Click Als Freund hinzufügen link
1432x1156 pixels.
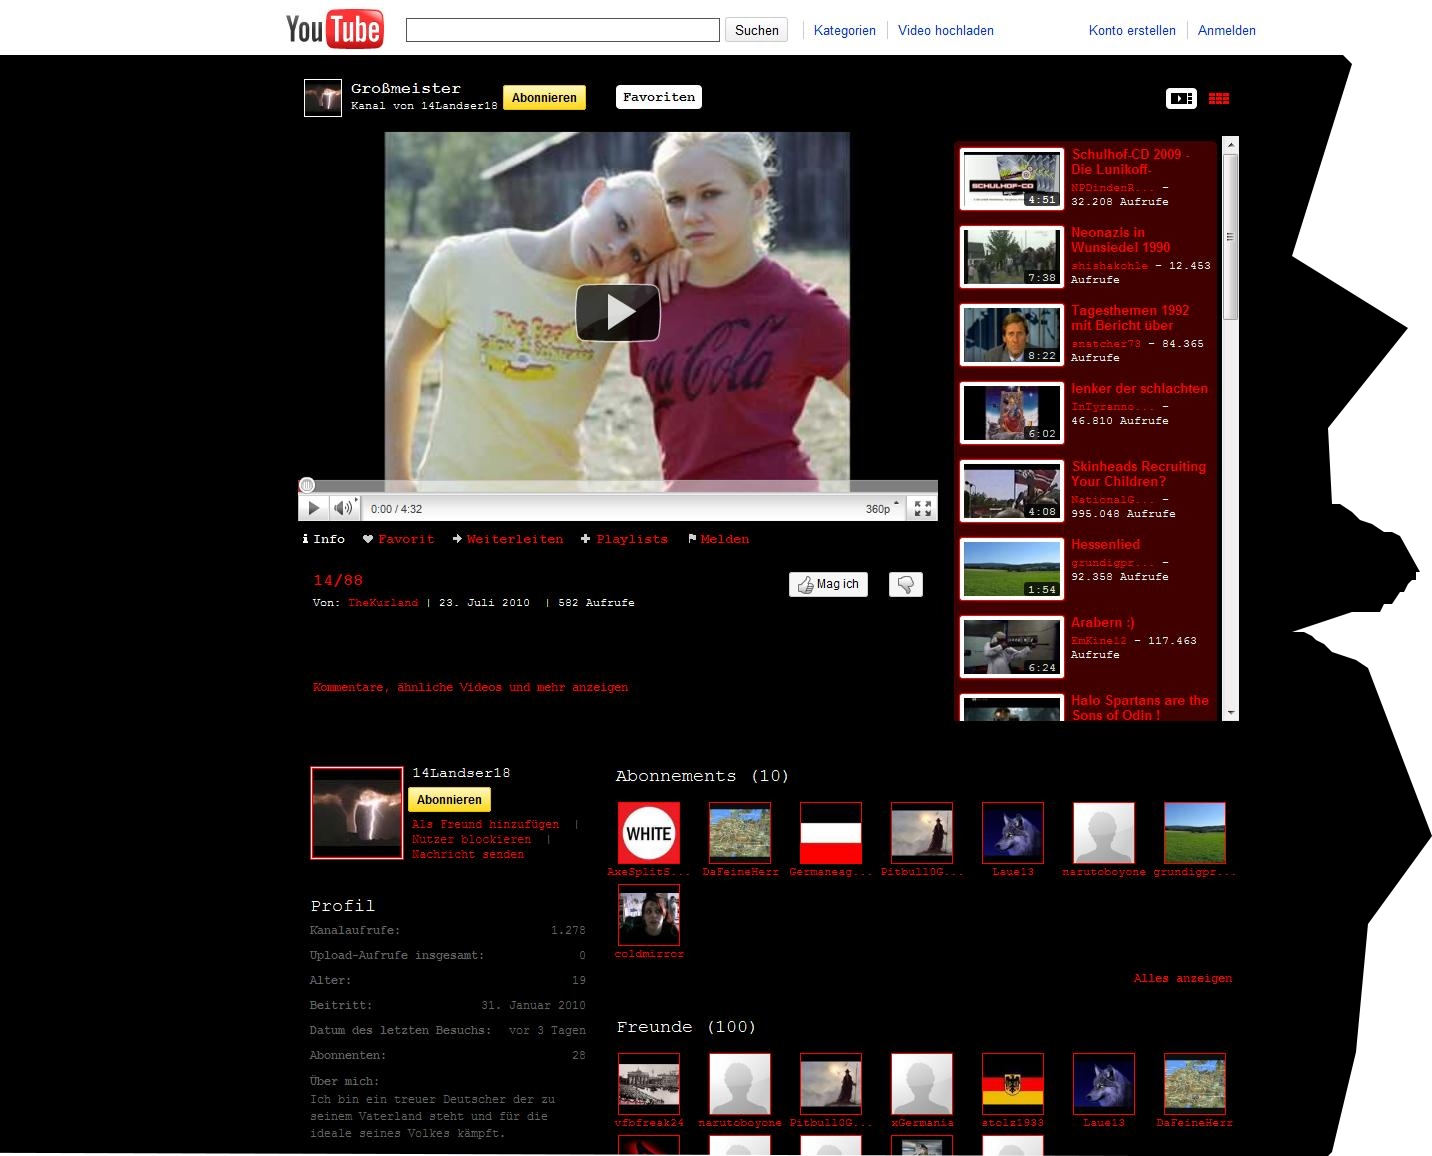coord(485,825)
